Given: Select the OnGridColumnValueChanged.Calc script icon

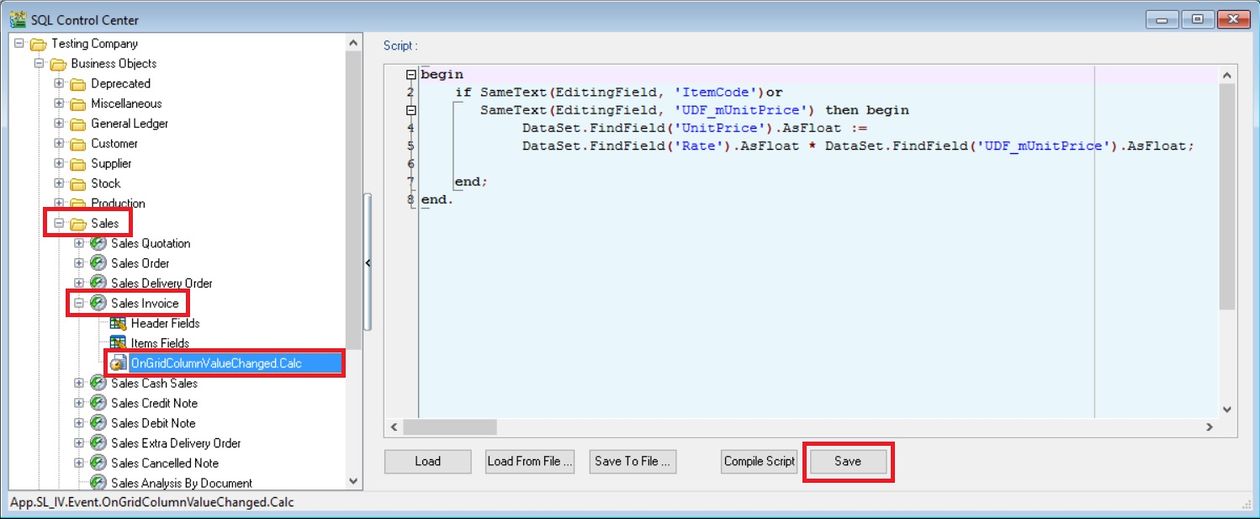Looking at the screenshot, I should (x=118, y=363).
